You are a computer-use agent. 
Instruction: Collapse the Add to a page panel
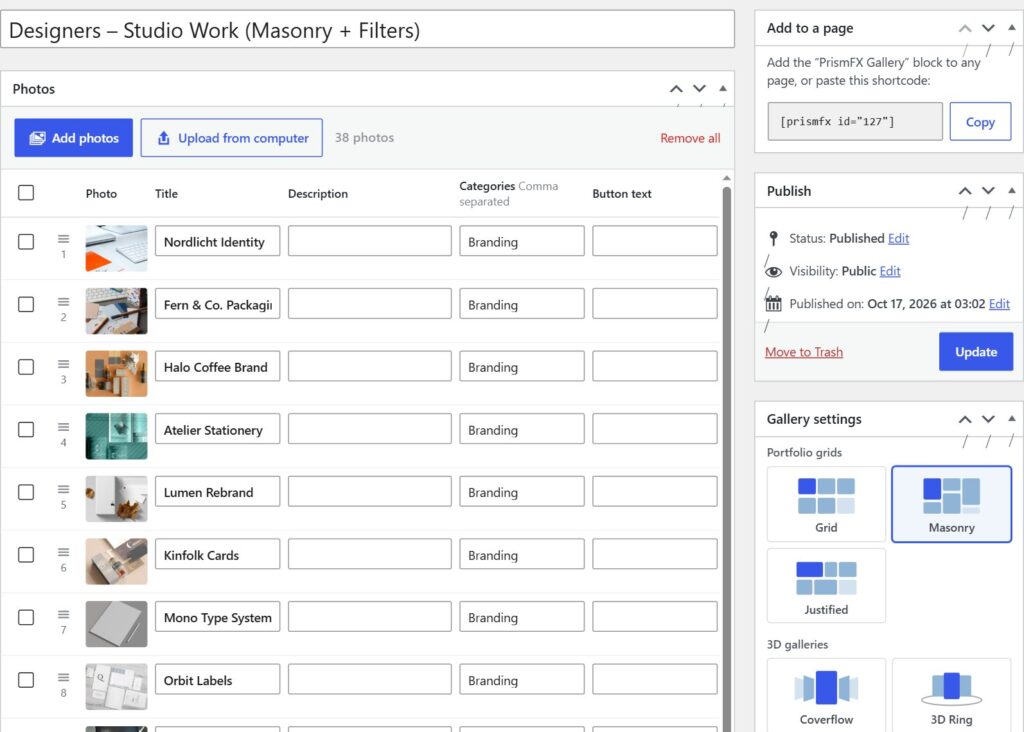click(x=1012, y=27)
